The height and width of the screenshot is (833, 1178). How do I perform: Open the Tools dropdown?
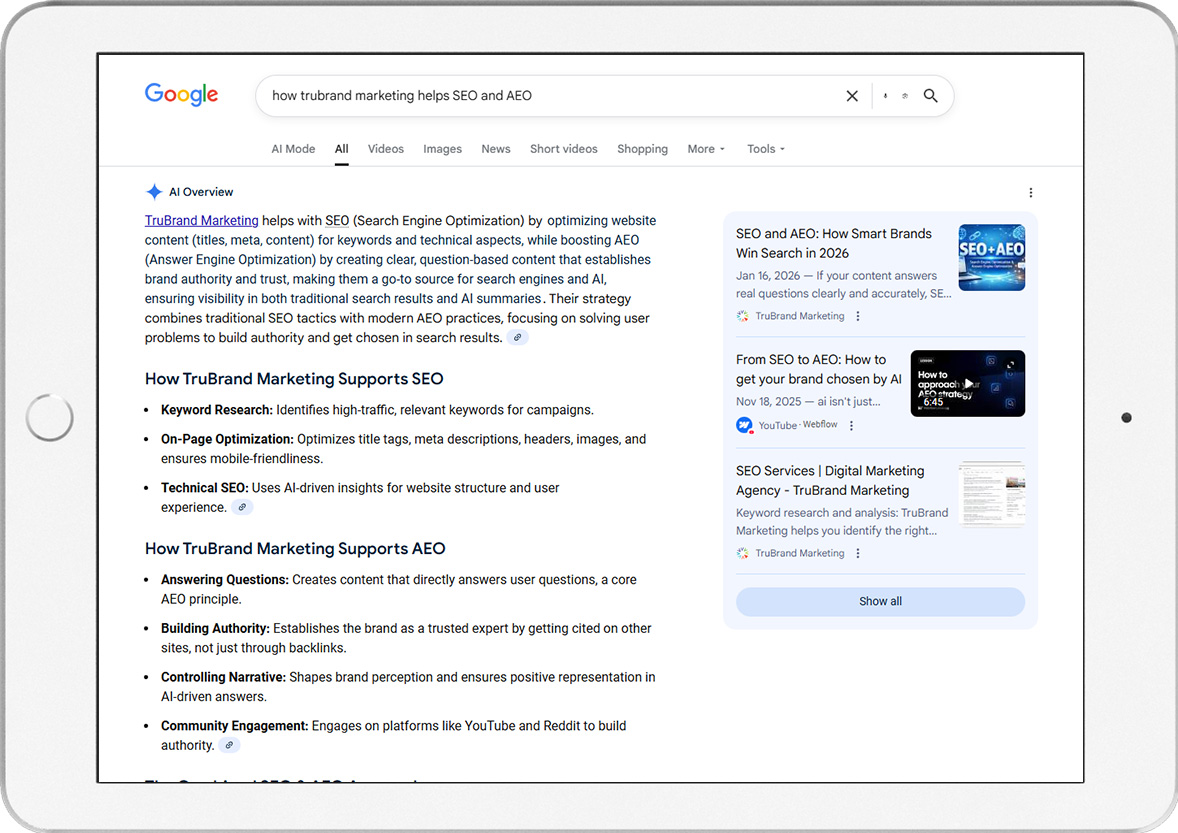(x=765, y=148)
